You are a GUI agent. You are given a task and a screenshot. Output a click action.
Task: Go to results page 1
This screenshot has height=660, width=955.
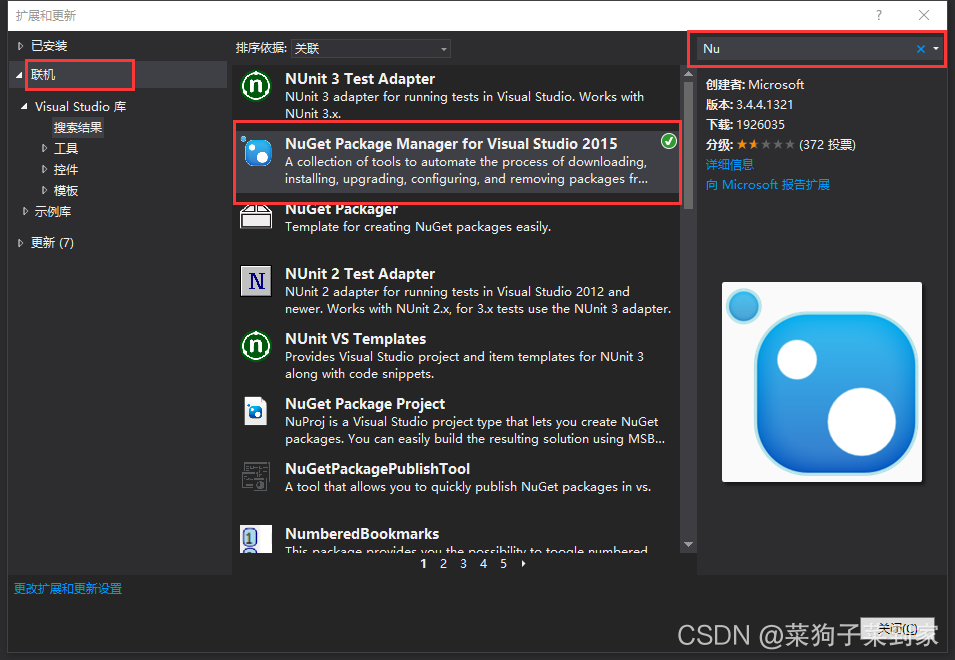click(x=423, y=564)
